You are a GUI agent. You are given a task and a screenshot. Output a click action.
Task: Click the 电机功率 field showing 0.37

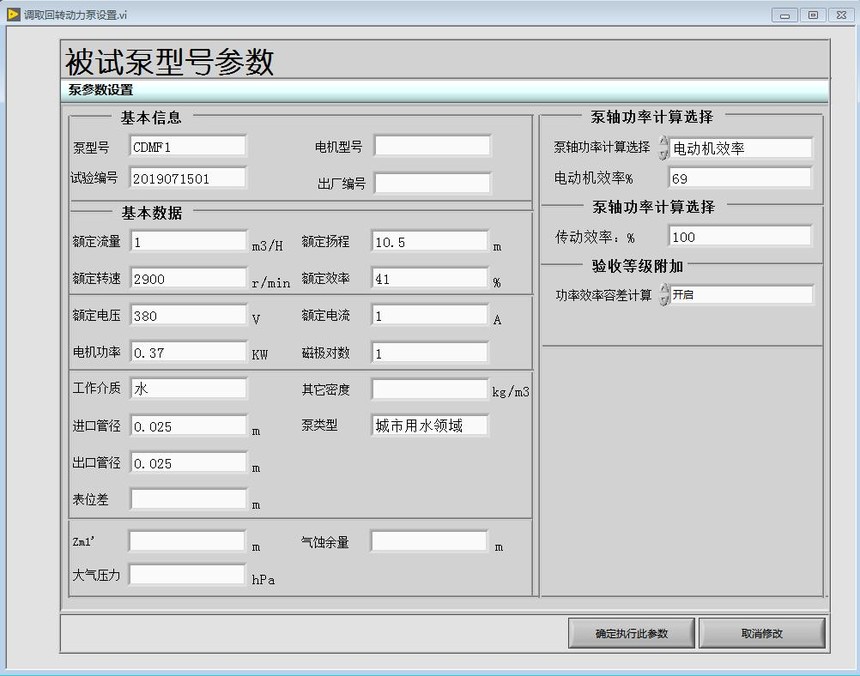coord(188,352)
